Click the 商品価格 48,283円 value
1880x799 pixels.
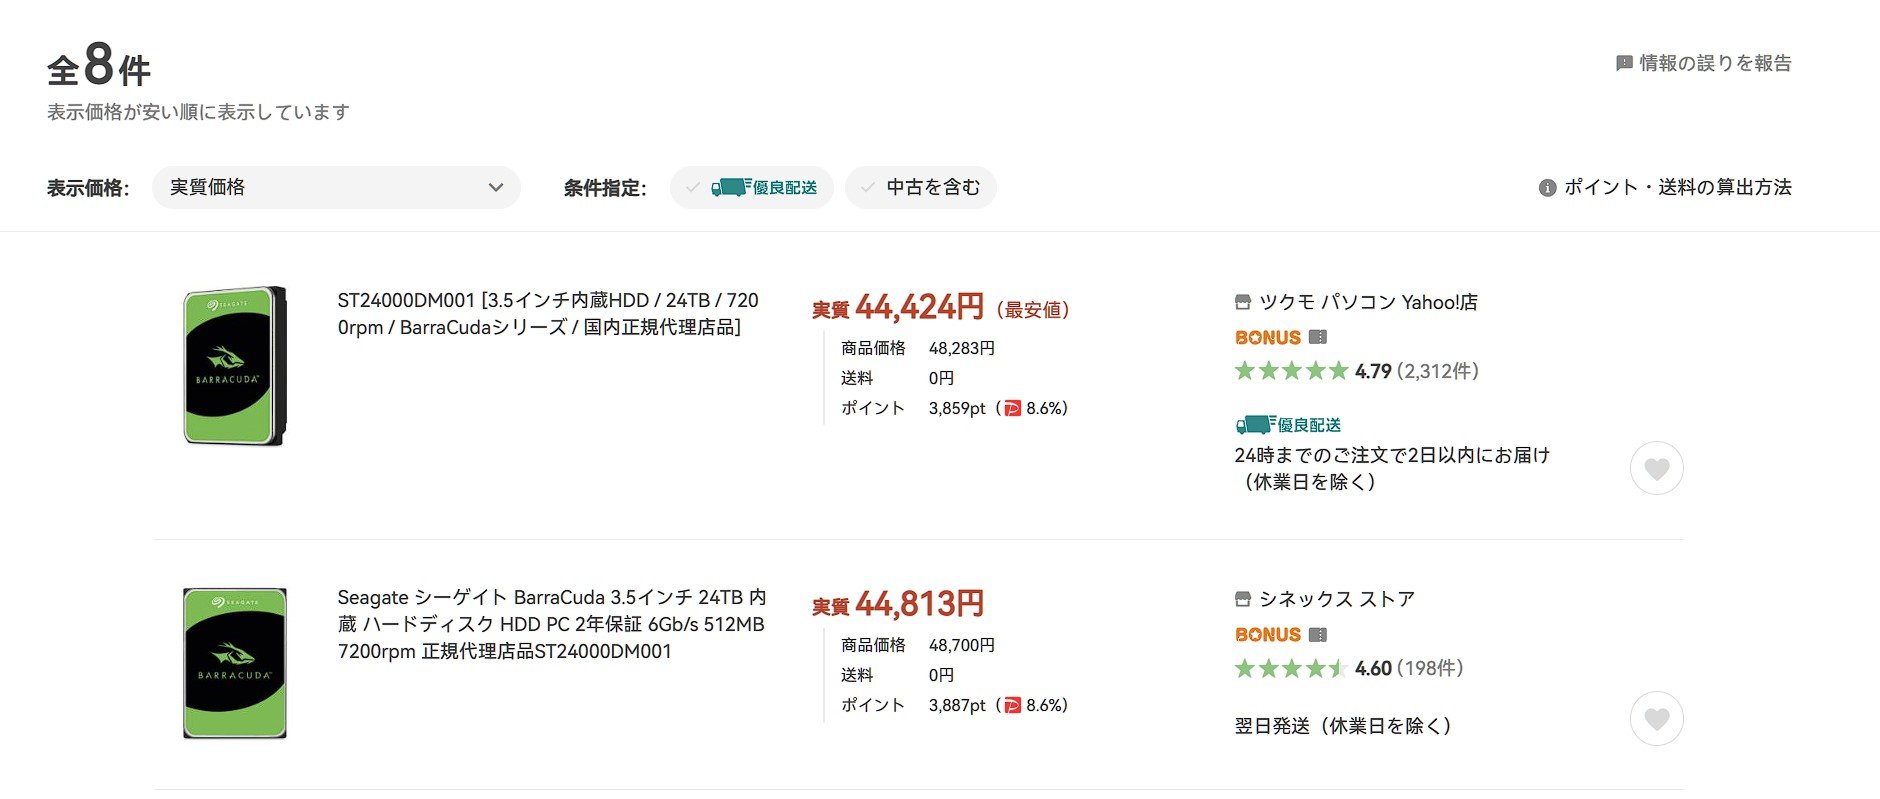point(962,348)
